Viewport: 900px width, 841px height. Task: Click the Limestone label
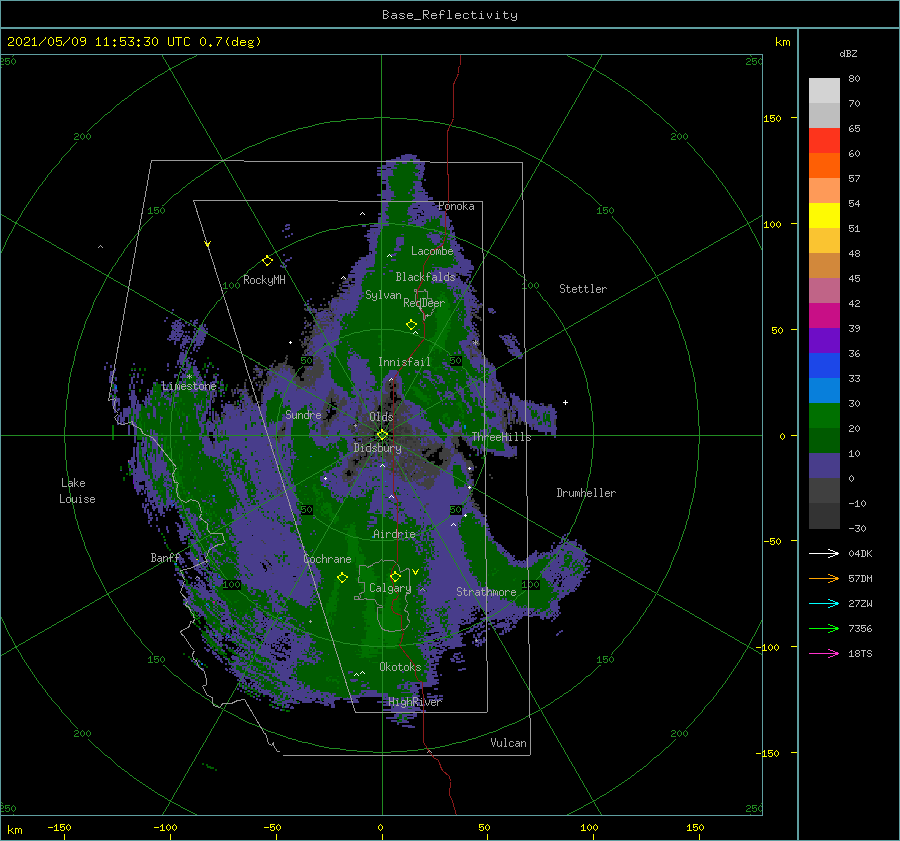point(189,386)
